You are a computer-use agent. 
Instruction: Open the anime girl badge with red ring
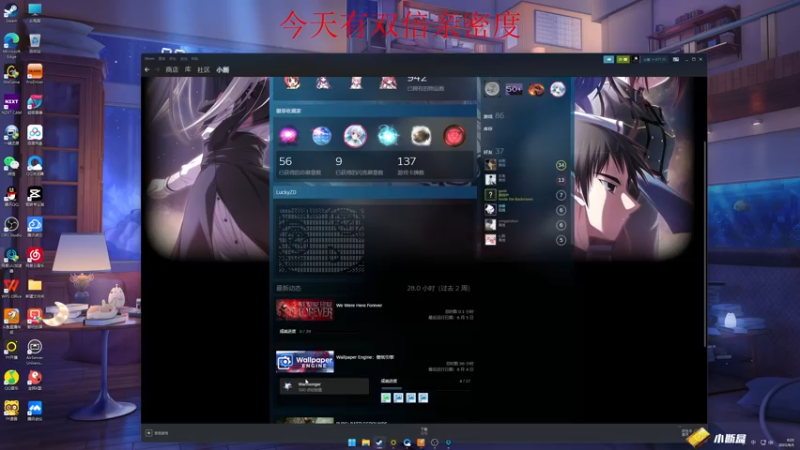(x=355, y=136)
